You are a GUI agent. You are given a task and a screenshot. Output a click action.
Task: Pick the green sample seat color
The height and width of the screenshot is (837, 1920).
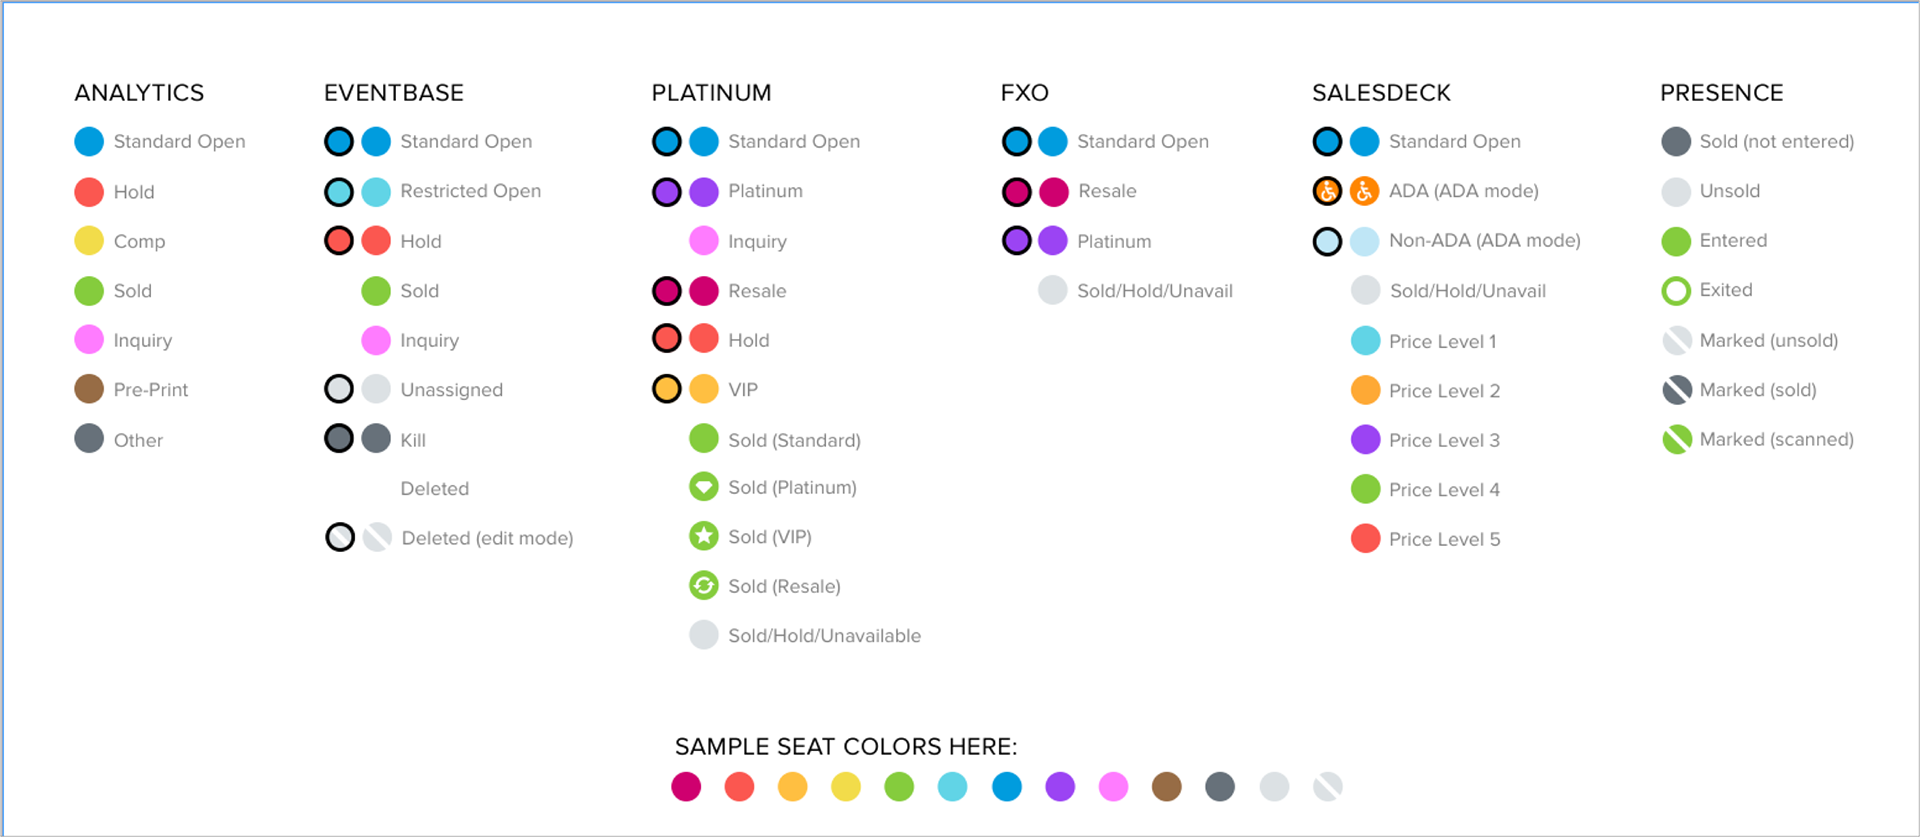tap(899, 787)
